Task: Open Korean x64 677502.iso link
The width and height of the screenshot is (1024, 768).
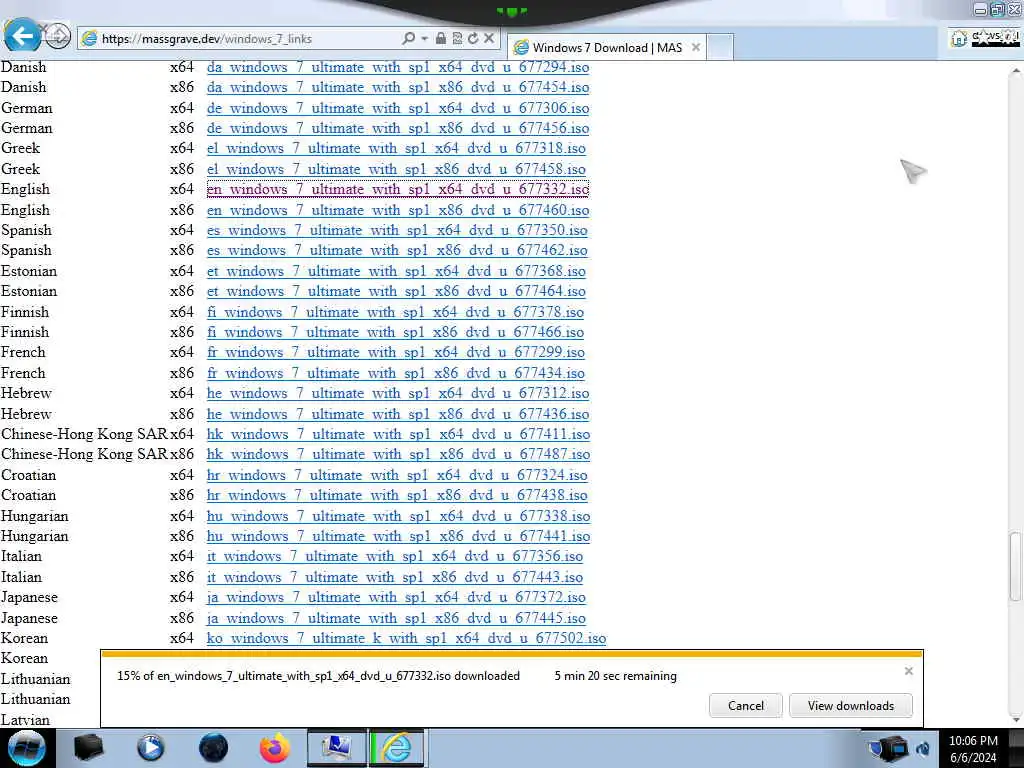Action: 406,639
